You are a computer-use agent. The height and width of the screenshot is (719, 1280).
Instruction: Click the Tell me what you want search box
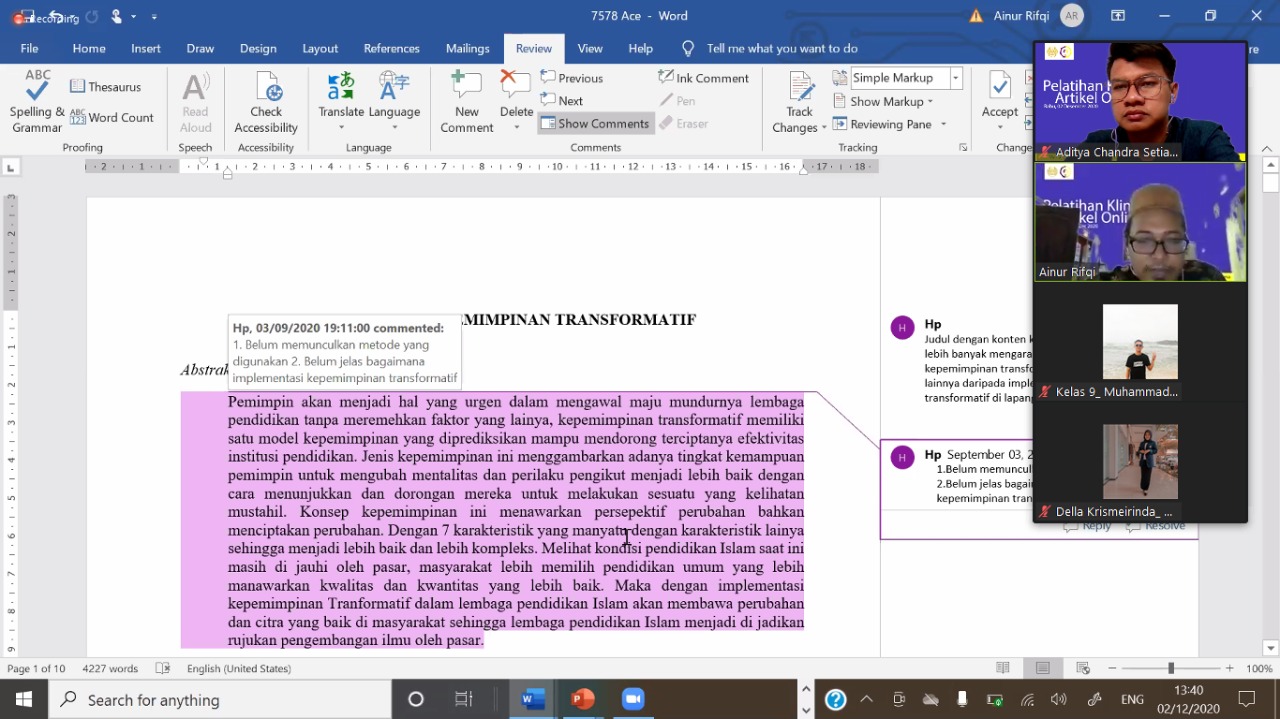pyautogui.click(x=781, y=48)
